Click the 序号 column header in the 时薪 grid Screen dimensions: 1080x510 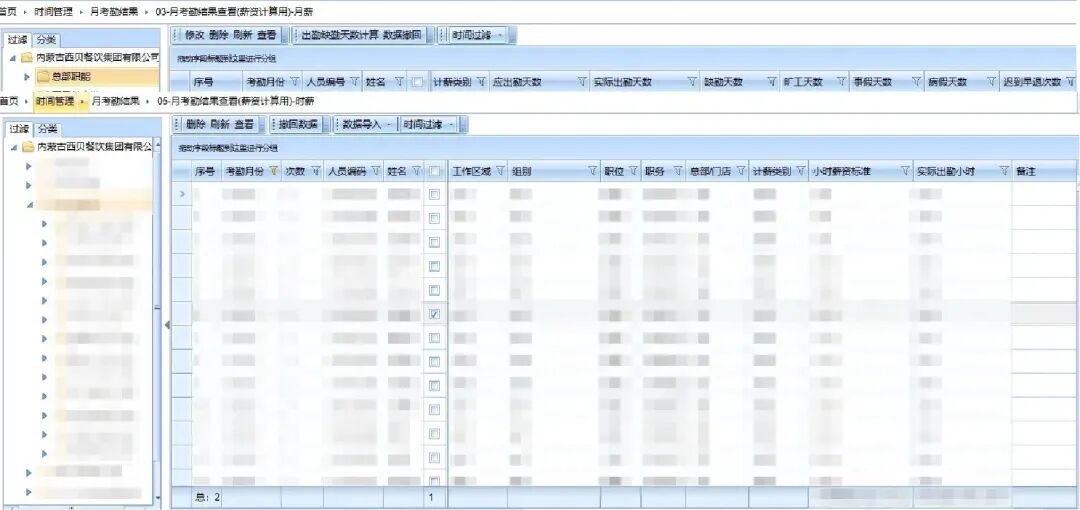pos(205,171)
